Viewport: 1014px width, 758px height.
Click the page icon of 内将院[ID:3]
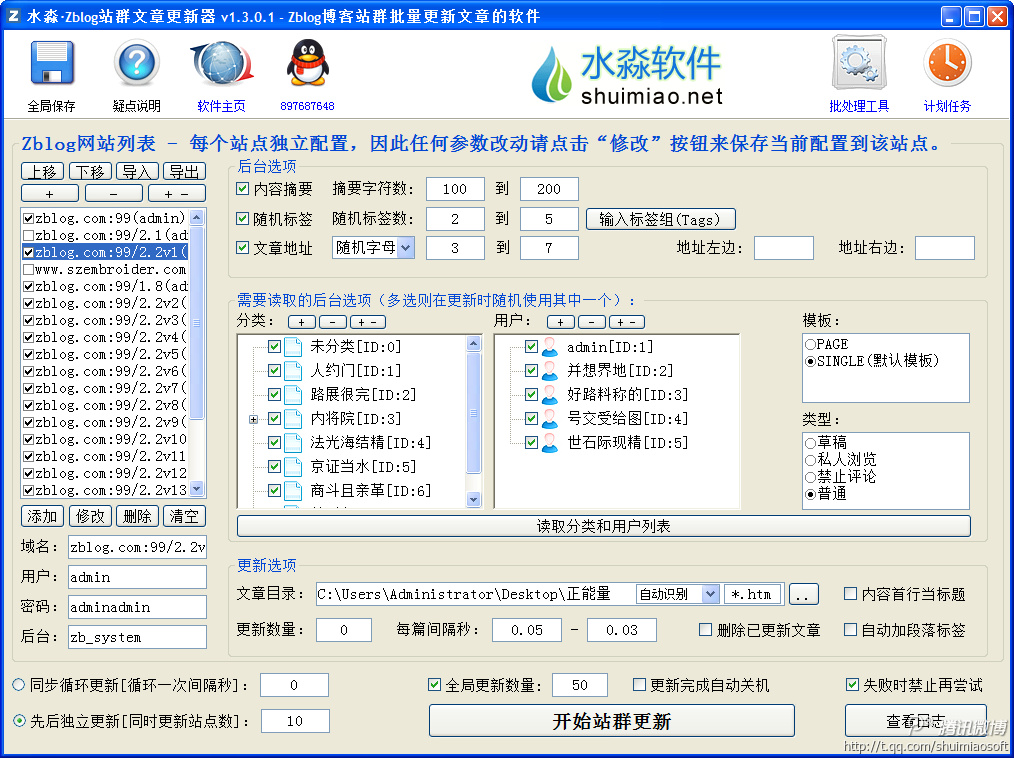294,419
